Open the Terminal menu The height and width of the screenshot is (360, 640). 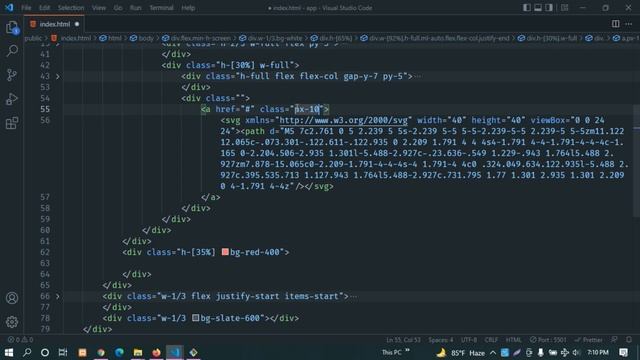(x=161, y=8)
